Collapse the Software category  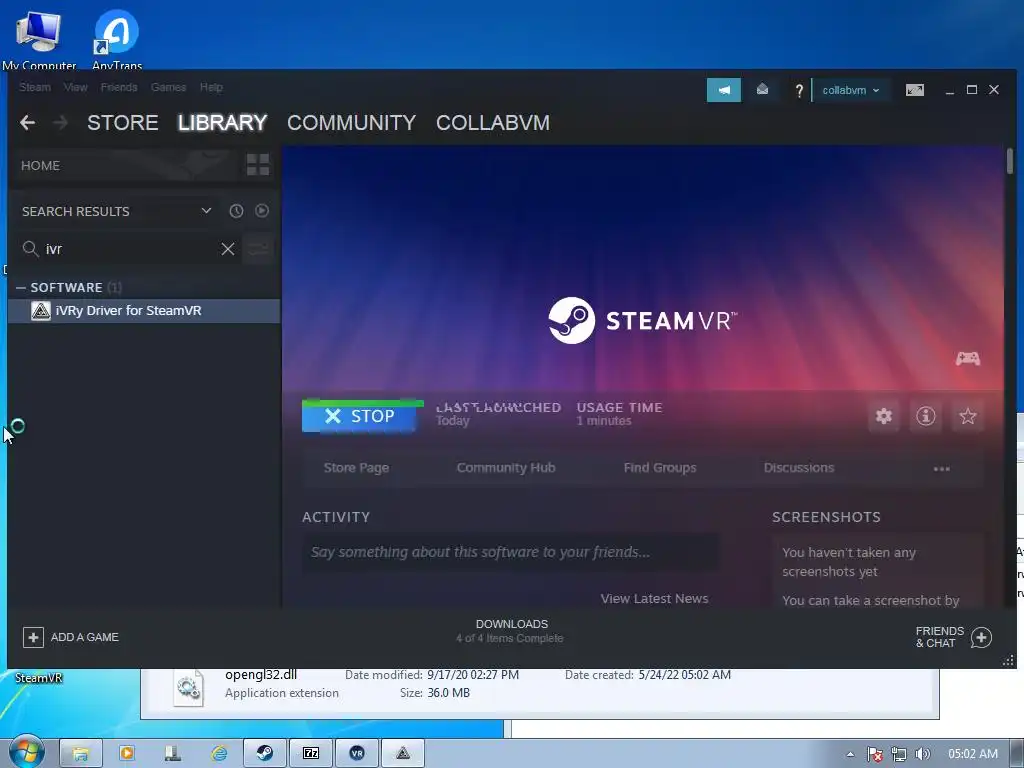pos(21,287)
